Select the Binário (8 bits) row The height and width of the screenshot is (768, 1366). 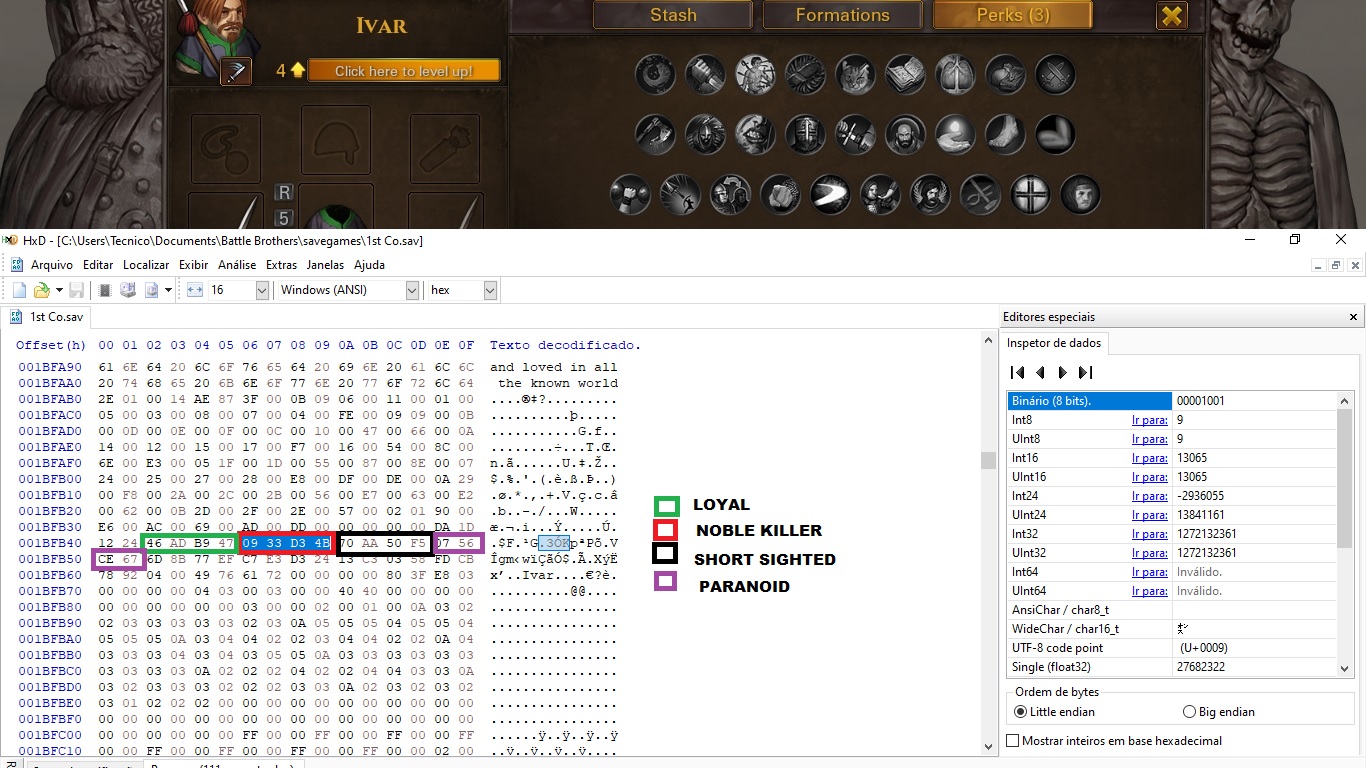pos(1172,401)
